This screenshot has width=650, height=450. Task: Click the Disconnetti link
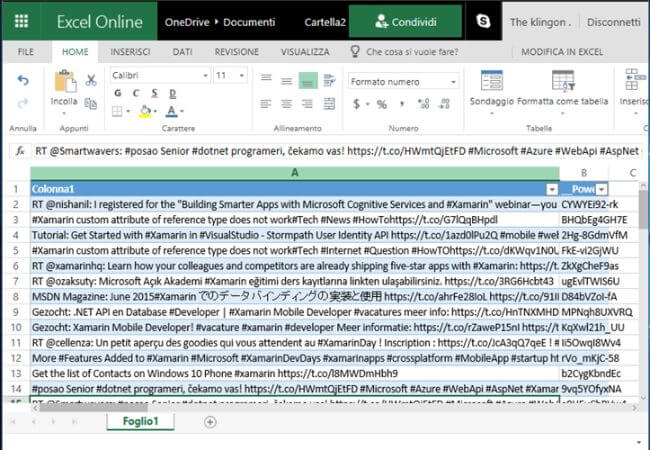click(x=614, y=22)
